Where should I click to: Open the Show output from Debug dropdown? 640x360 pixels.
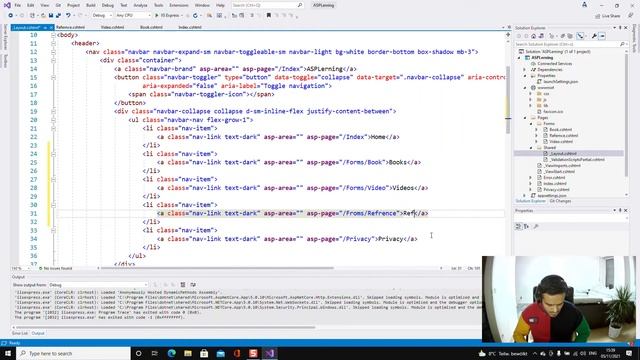click(x=98, y=284)
